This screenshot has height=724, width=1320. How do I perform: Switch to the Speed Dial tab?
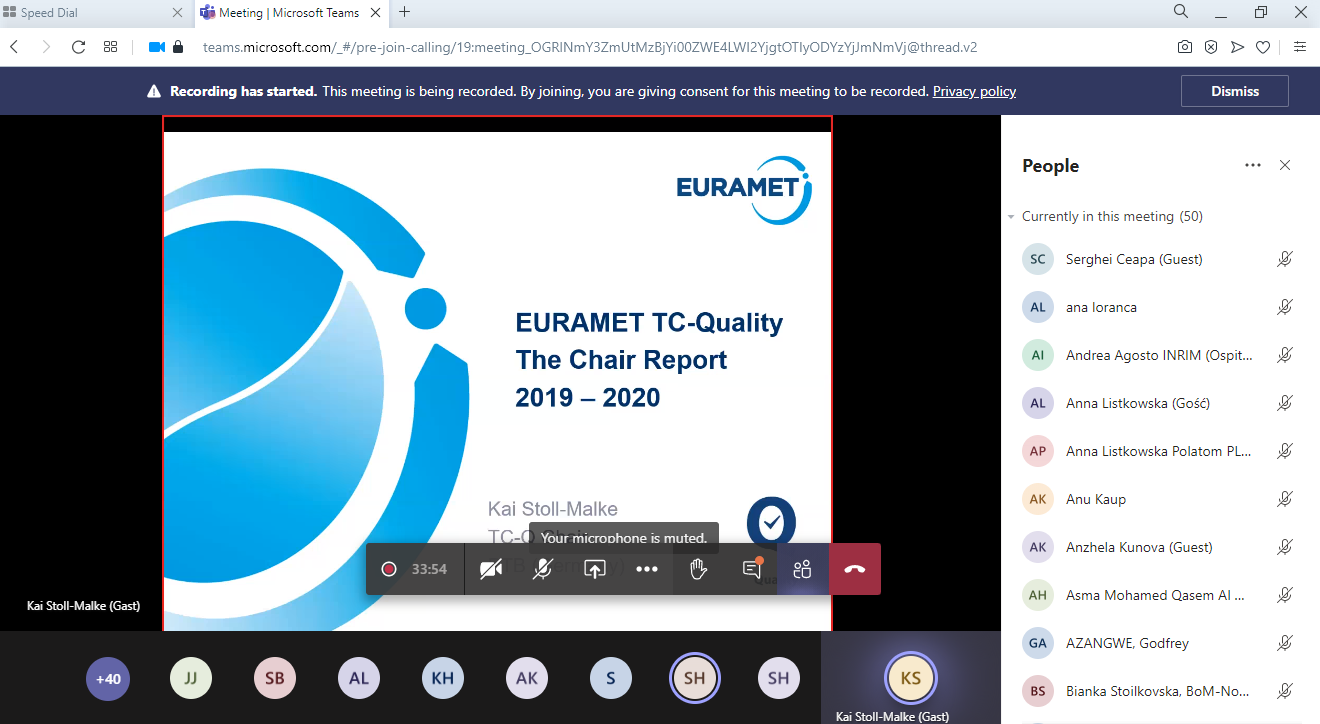pyautogui.click(x=90, y=13)
